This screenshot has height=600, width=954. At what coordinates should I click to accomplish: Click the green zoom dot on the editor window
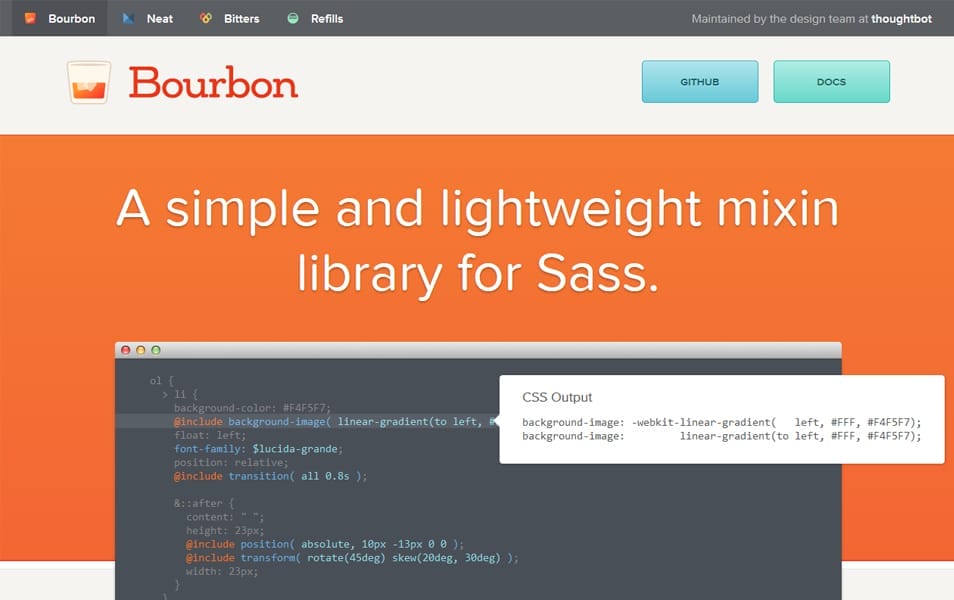pyautogui.click(x=154, y=350)
